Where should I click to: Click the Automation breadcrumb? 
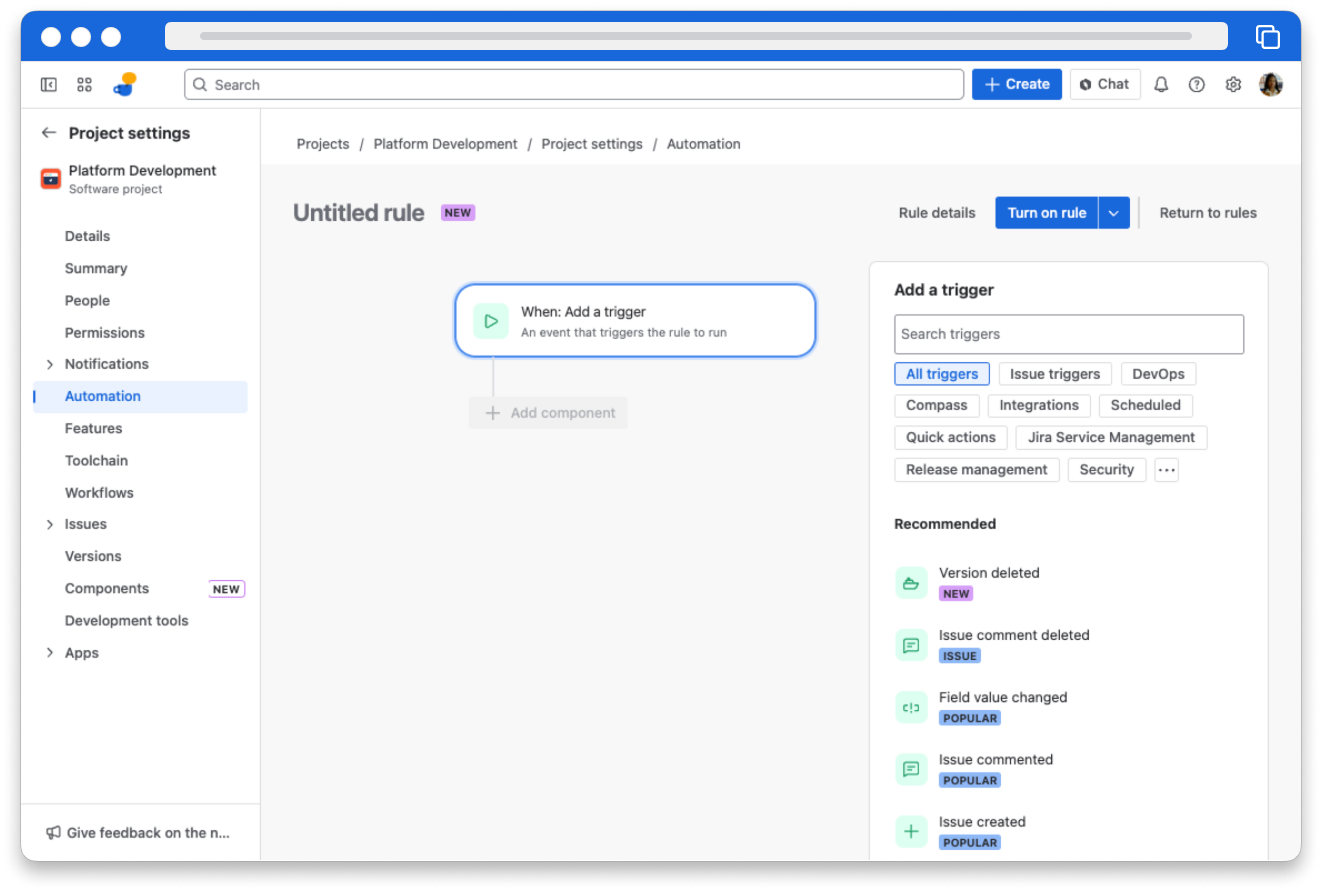coord(704,144)
